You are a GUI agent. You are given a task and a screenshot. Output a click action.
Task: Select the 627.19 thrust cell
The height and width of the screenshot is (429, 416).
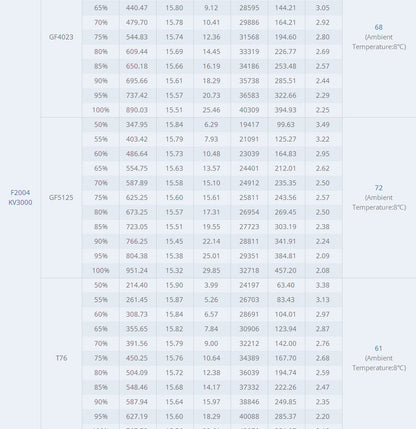click(137, 416)
